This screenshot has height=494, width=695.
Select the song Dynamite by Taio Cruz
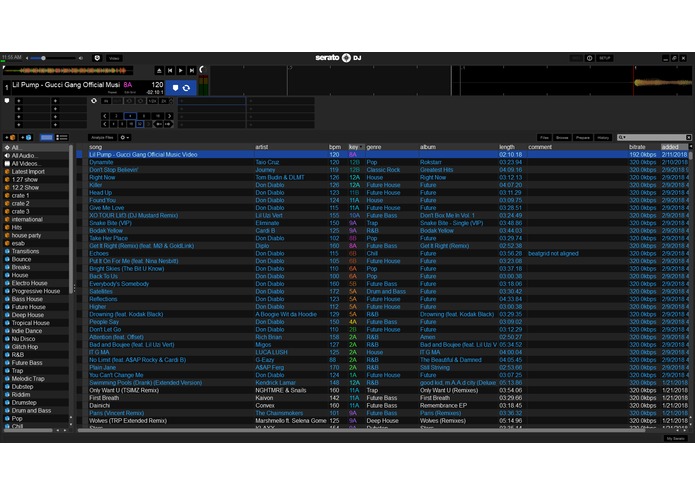point(383,162)
